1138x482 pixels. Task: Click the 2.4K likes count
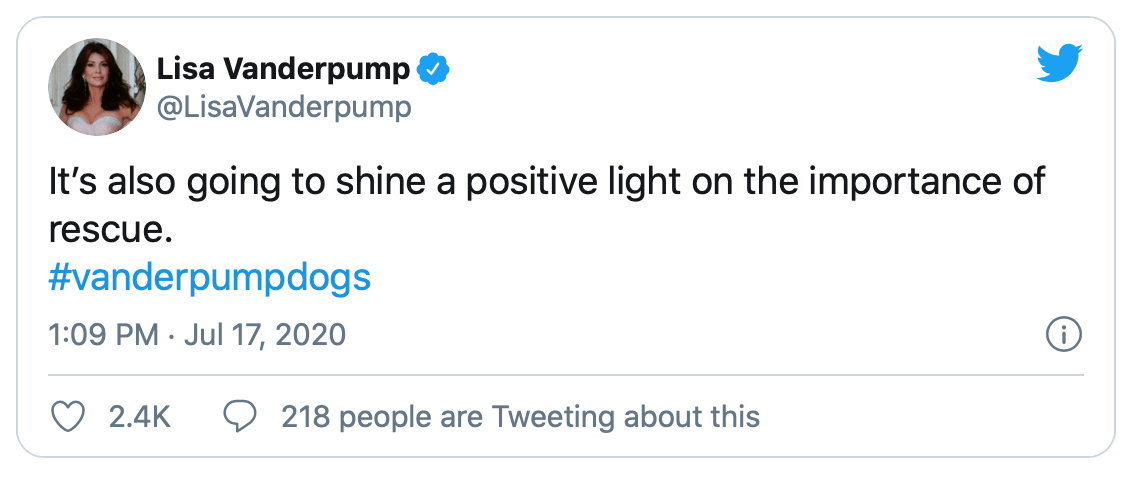138,416
